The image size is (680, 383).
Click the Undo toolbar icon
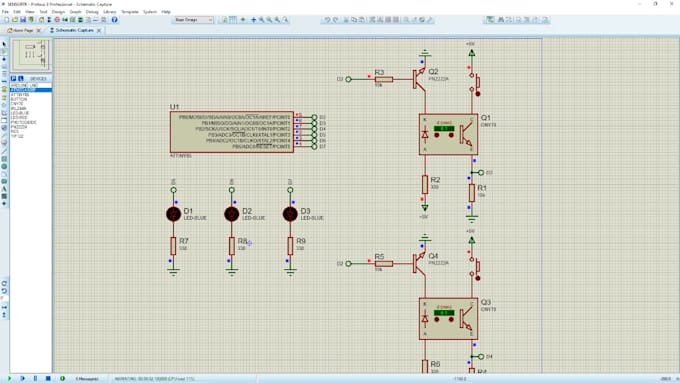coord(328,20)
